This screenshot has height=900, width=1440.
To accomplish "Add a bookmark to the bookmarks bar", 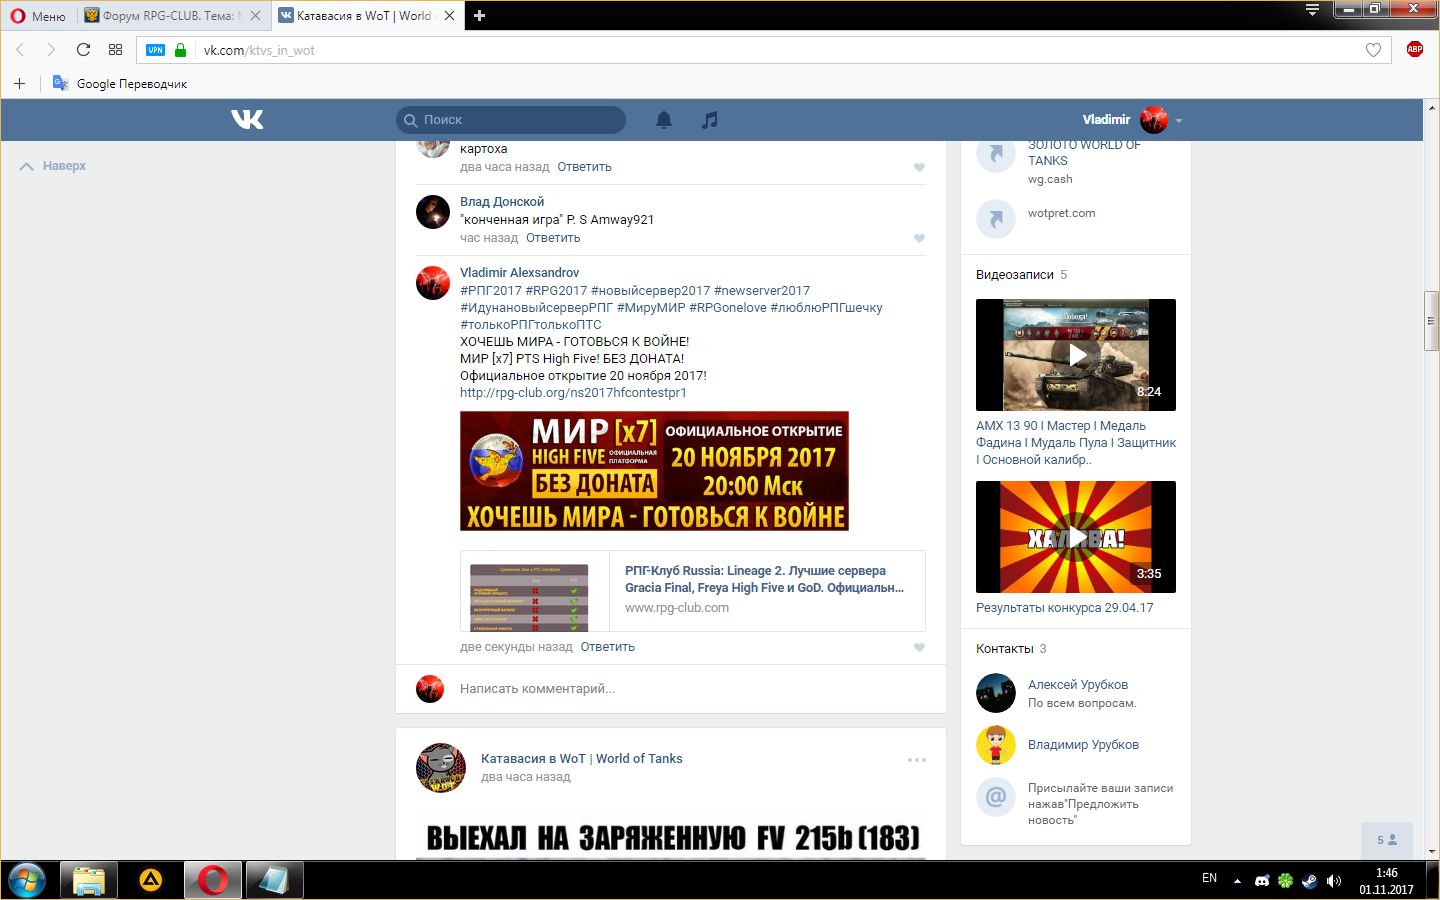I will point(19,84).
